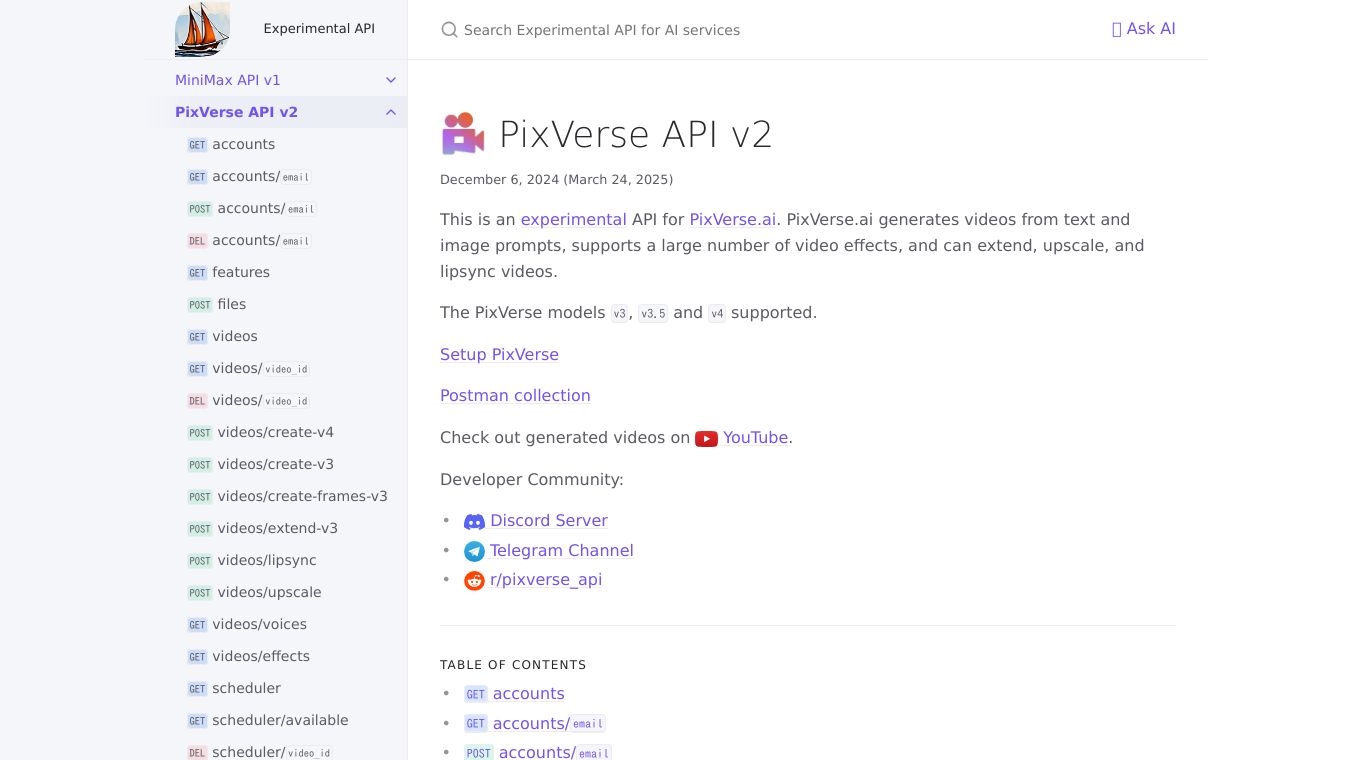Open the GET videos sidebar item

(x=222, y=336)
